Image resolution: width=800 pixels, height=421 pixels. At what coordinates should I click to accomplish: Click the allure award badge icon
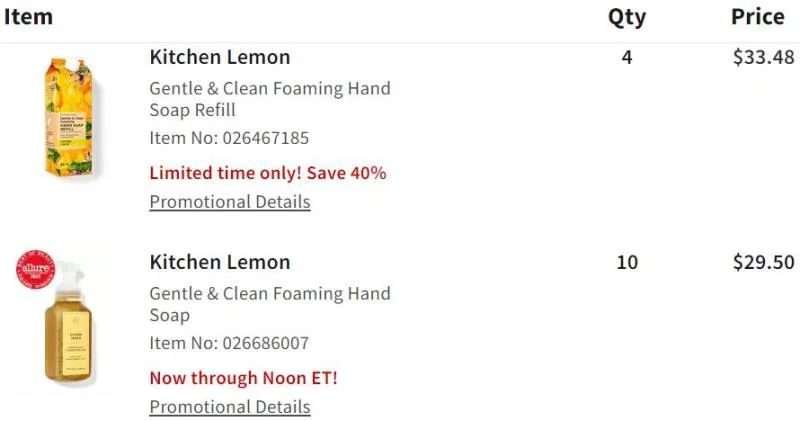pyautogui.click(x=35, y=269)
